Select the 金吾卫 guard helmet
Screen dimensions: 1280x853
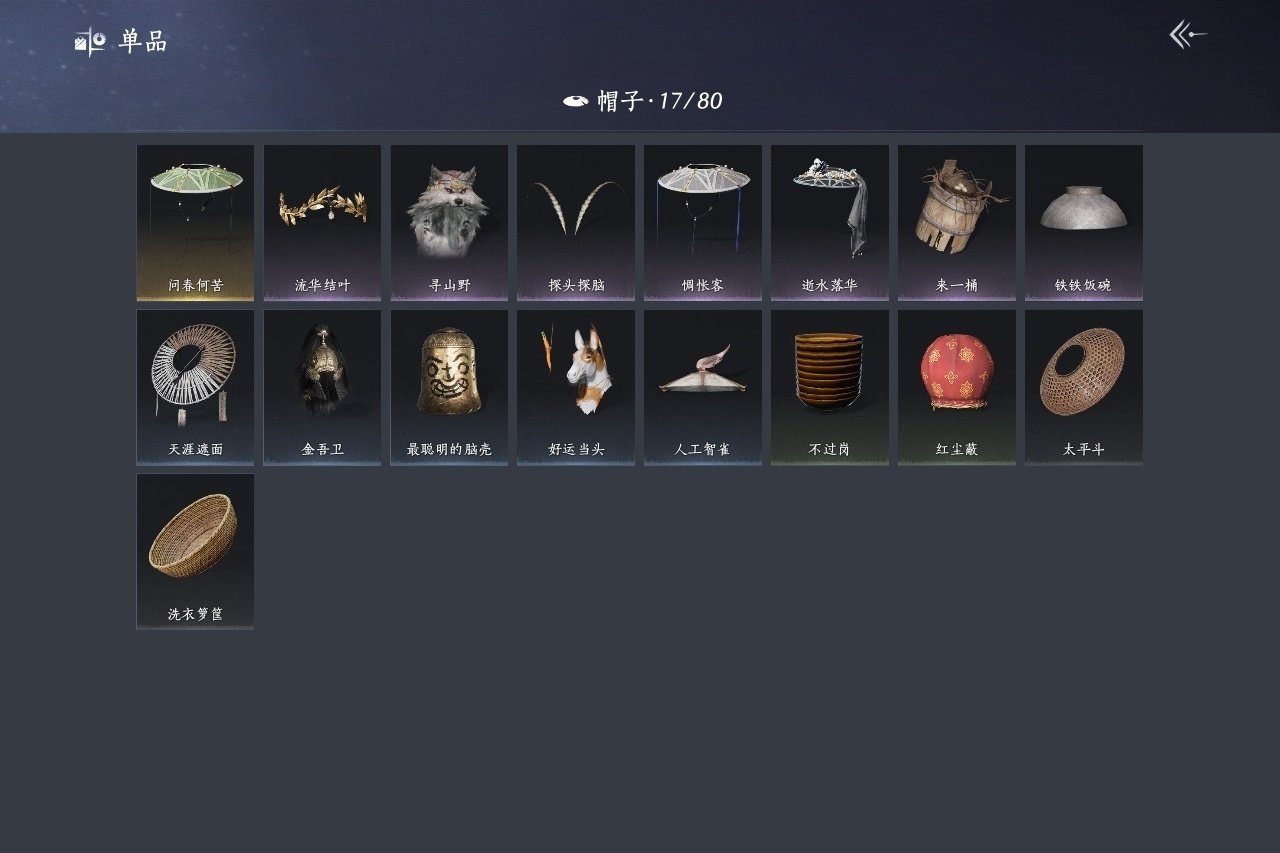tap(322, 387)
